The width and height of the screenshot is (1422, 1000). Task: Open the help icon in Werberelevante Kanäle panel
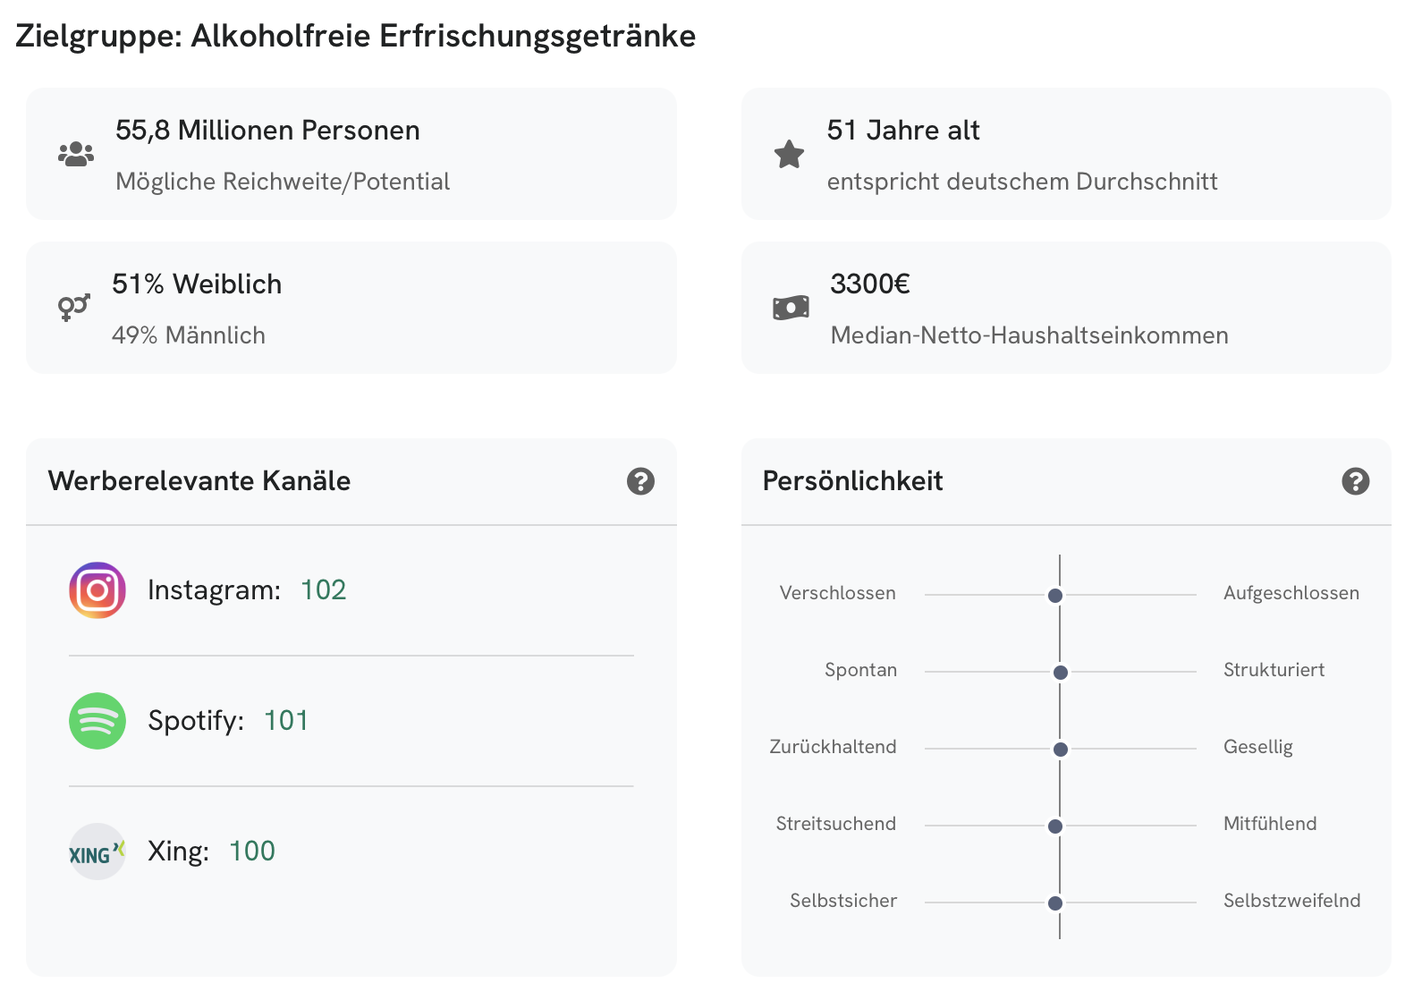pyautogui.click(x=640, y=481)
